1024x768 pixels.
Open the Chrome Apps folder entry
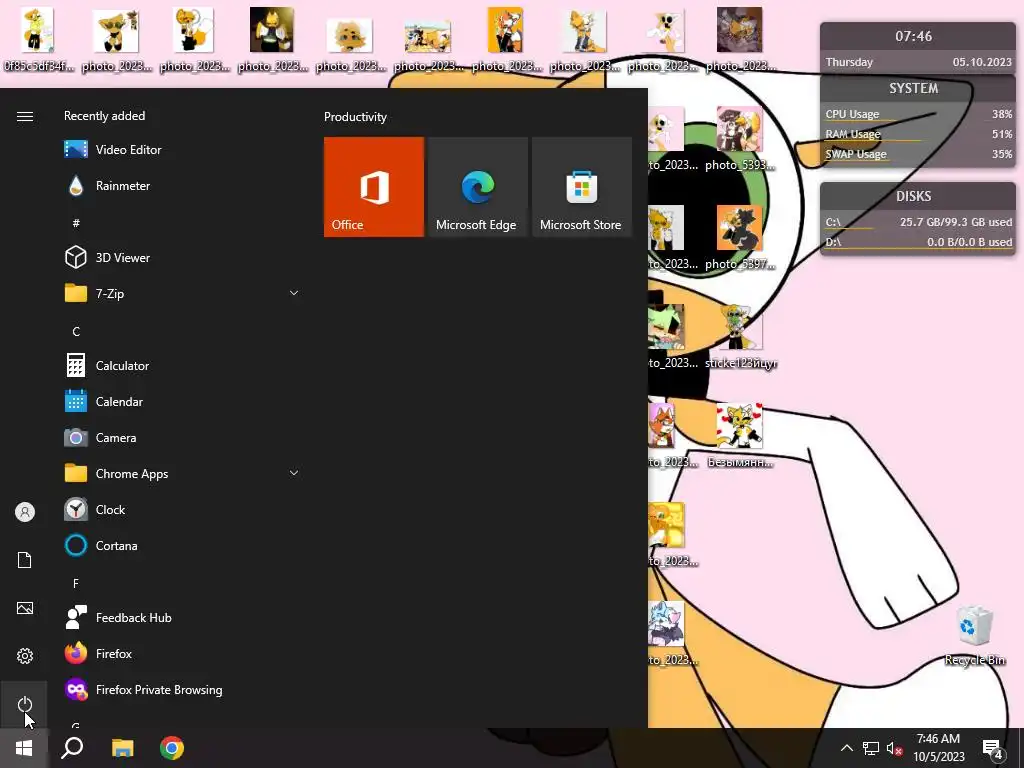(x=183, y=473)
